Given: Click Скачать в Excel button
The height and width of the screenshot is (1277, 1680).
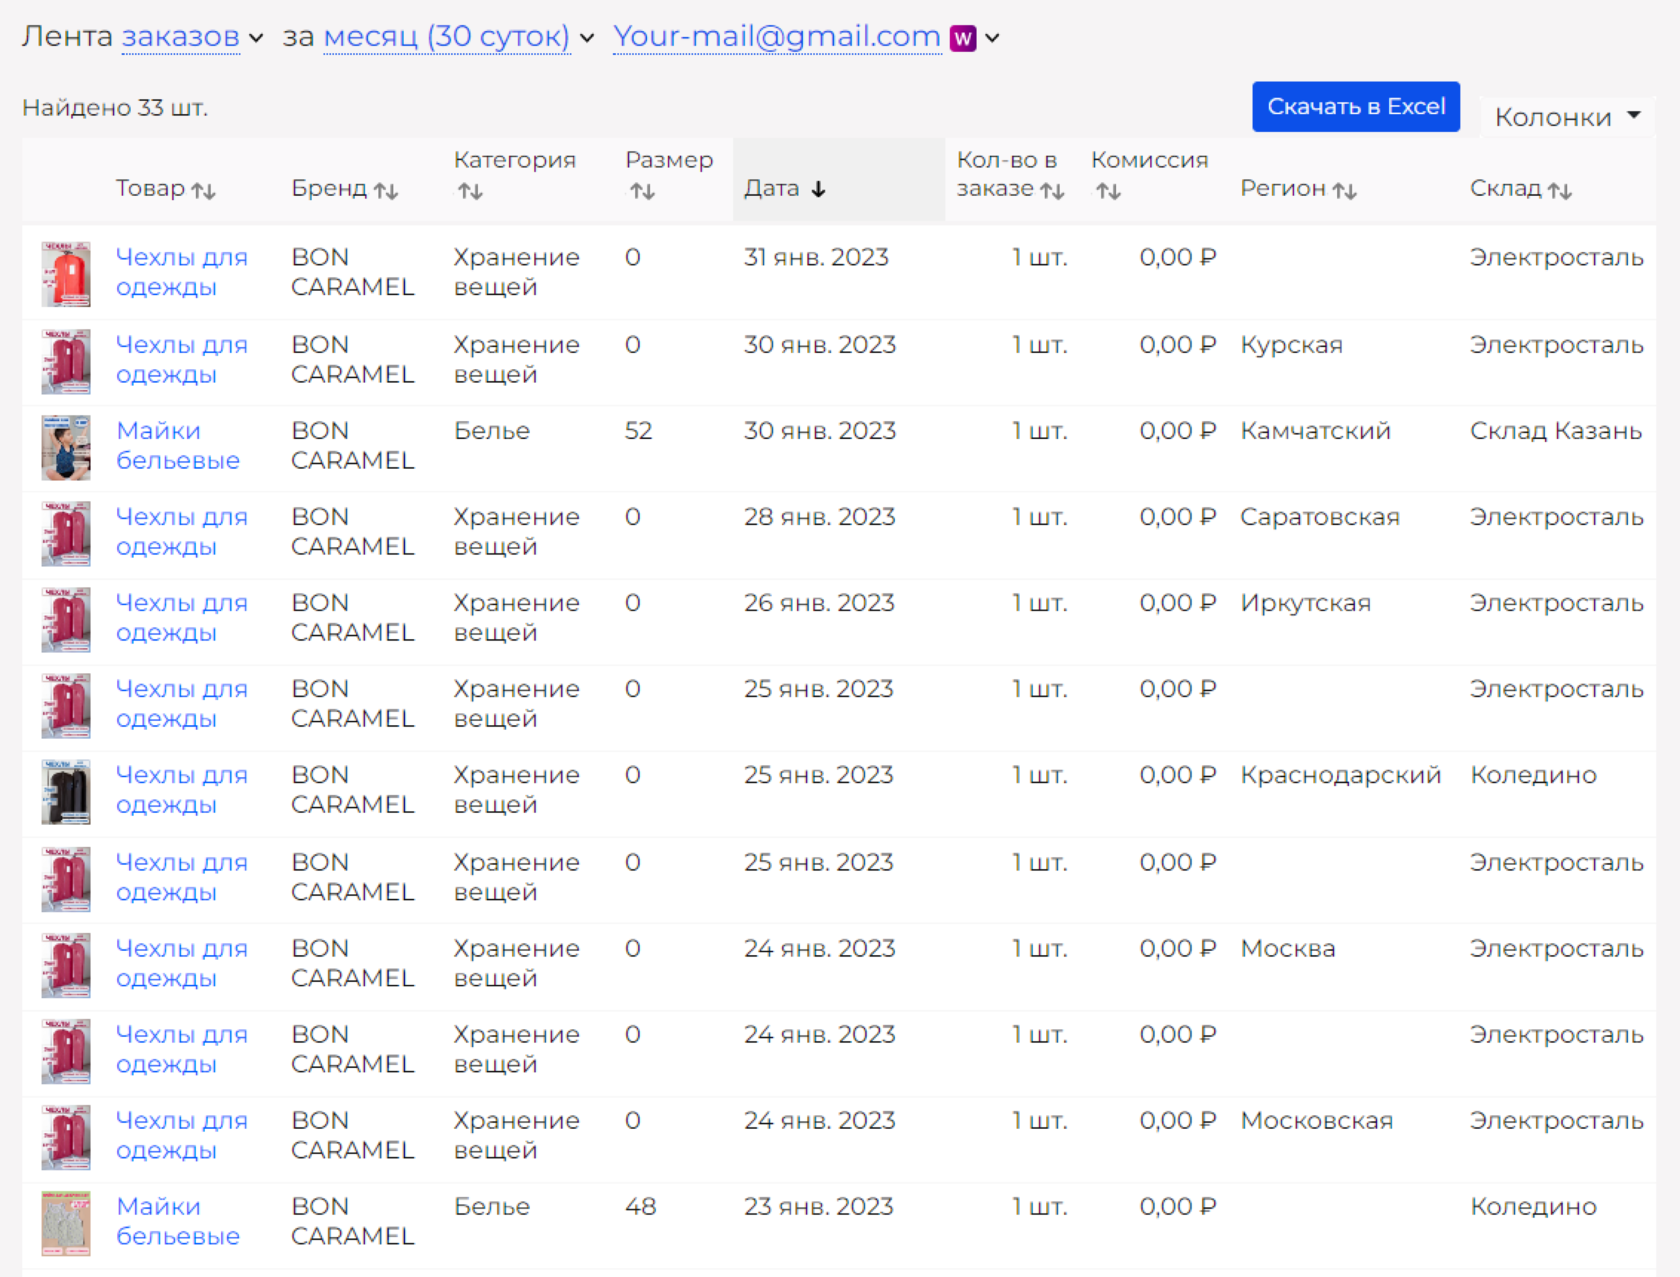Looking at the screenshot, I should coord(1356,106).
